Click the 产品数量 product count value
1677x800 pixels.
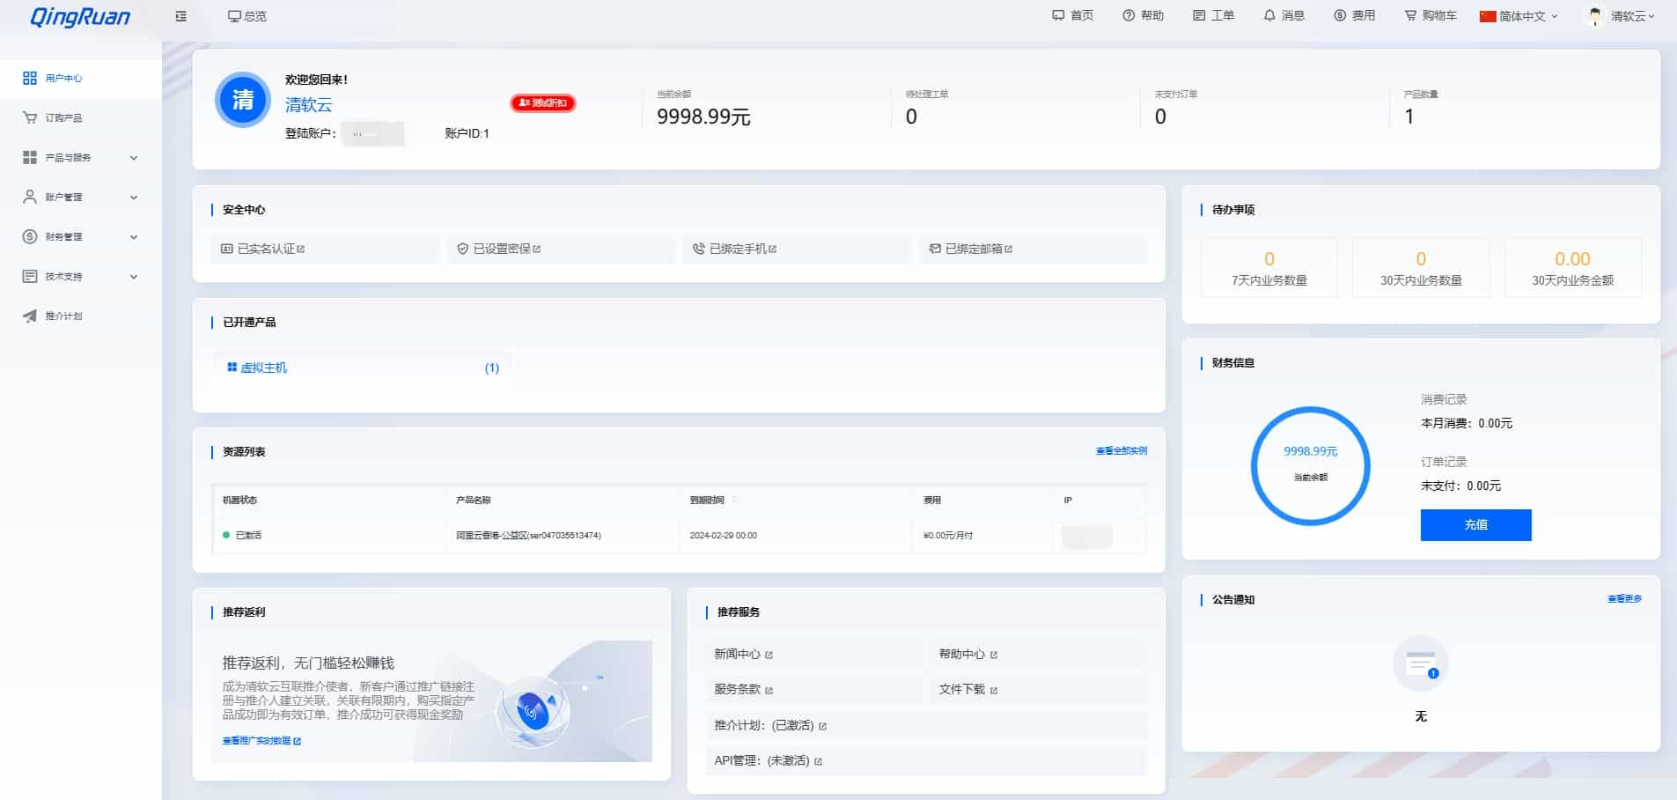pyautogui.click(x=1409, y=117)
